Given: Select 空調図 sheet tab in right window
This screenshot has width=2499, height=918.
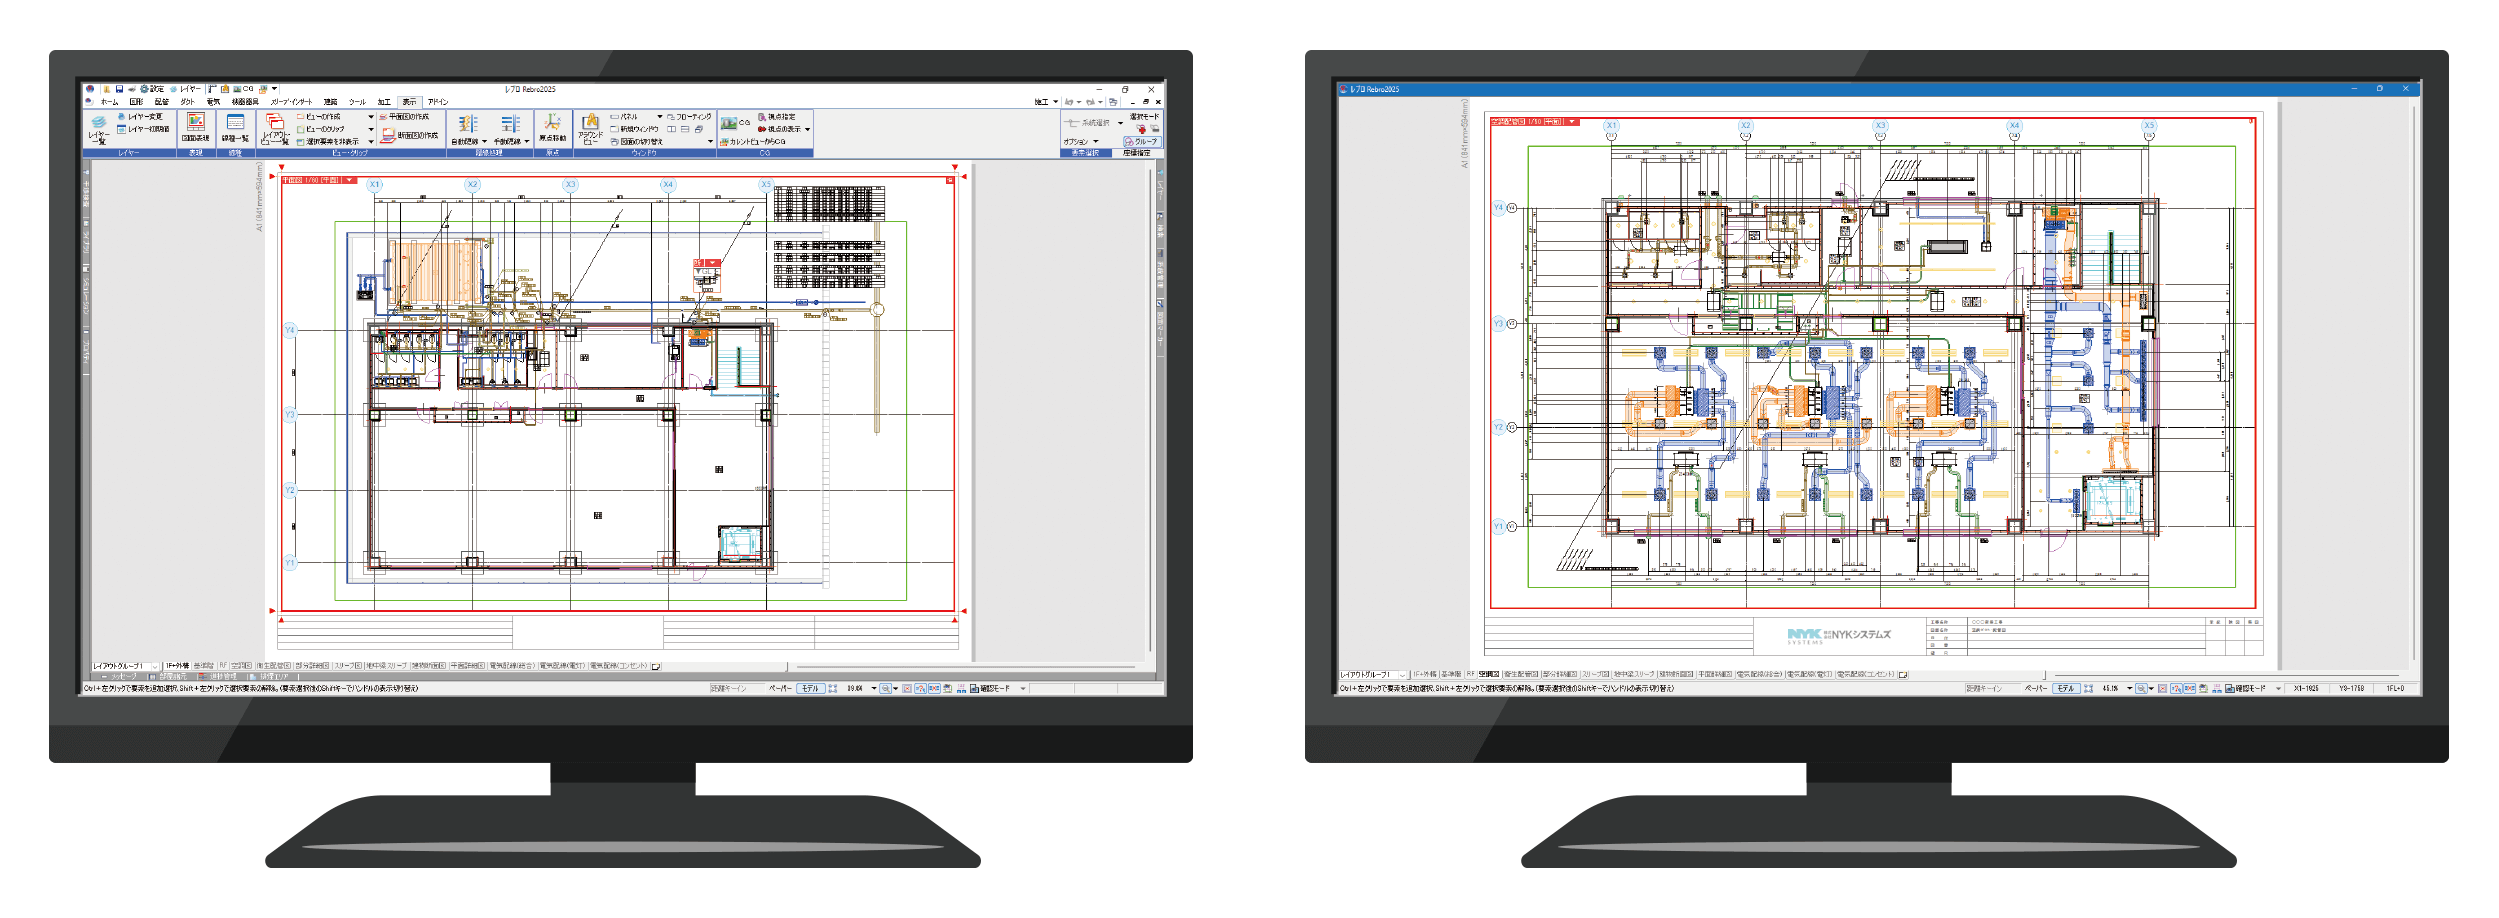Looking at the screenshot, I should pyautogui.click(x=1489, y=674).
